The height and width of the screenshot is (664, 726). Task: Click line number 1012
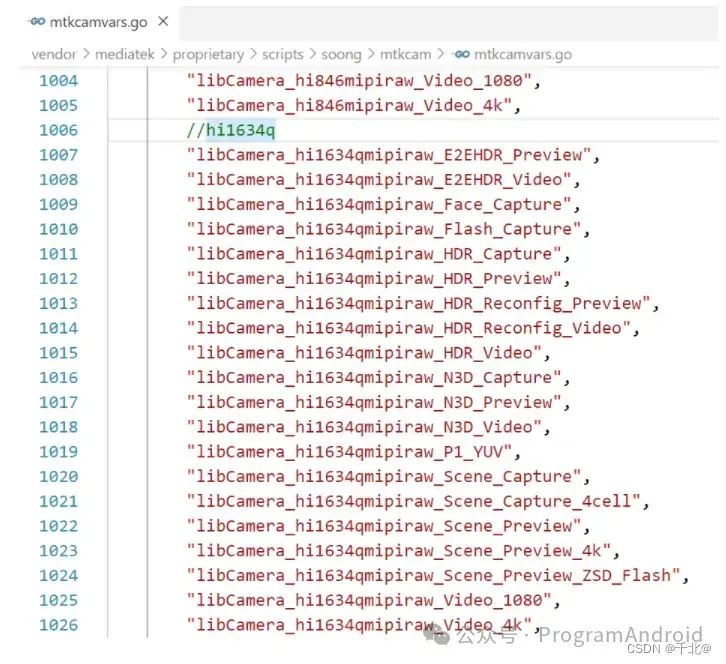click(58, 279)
